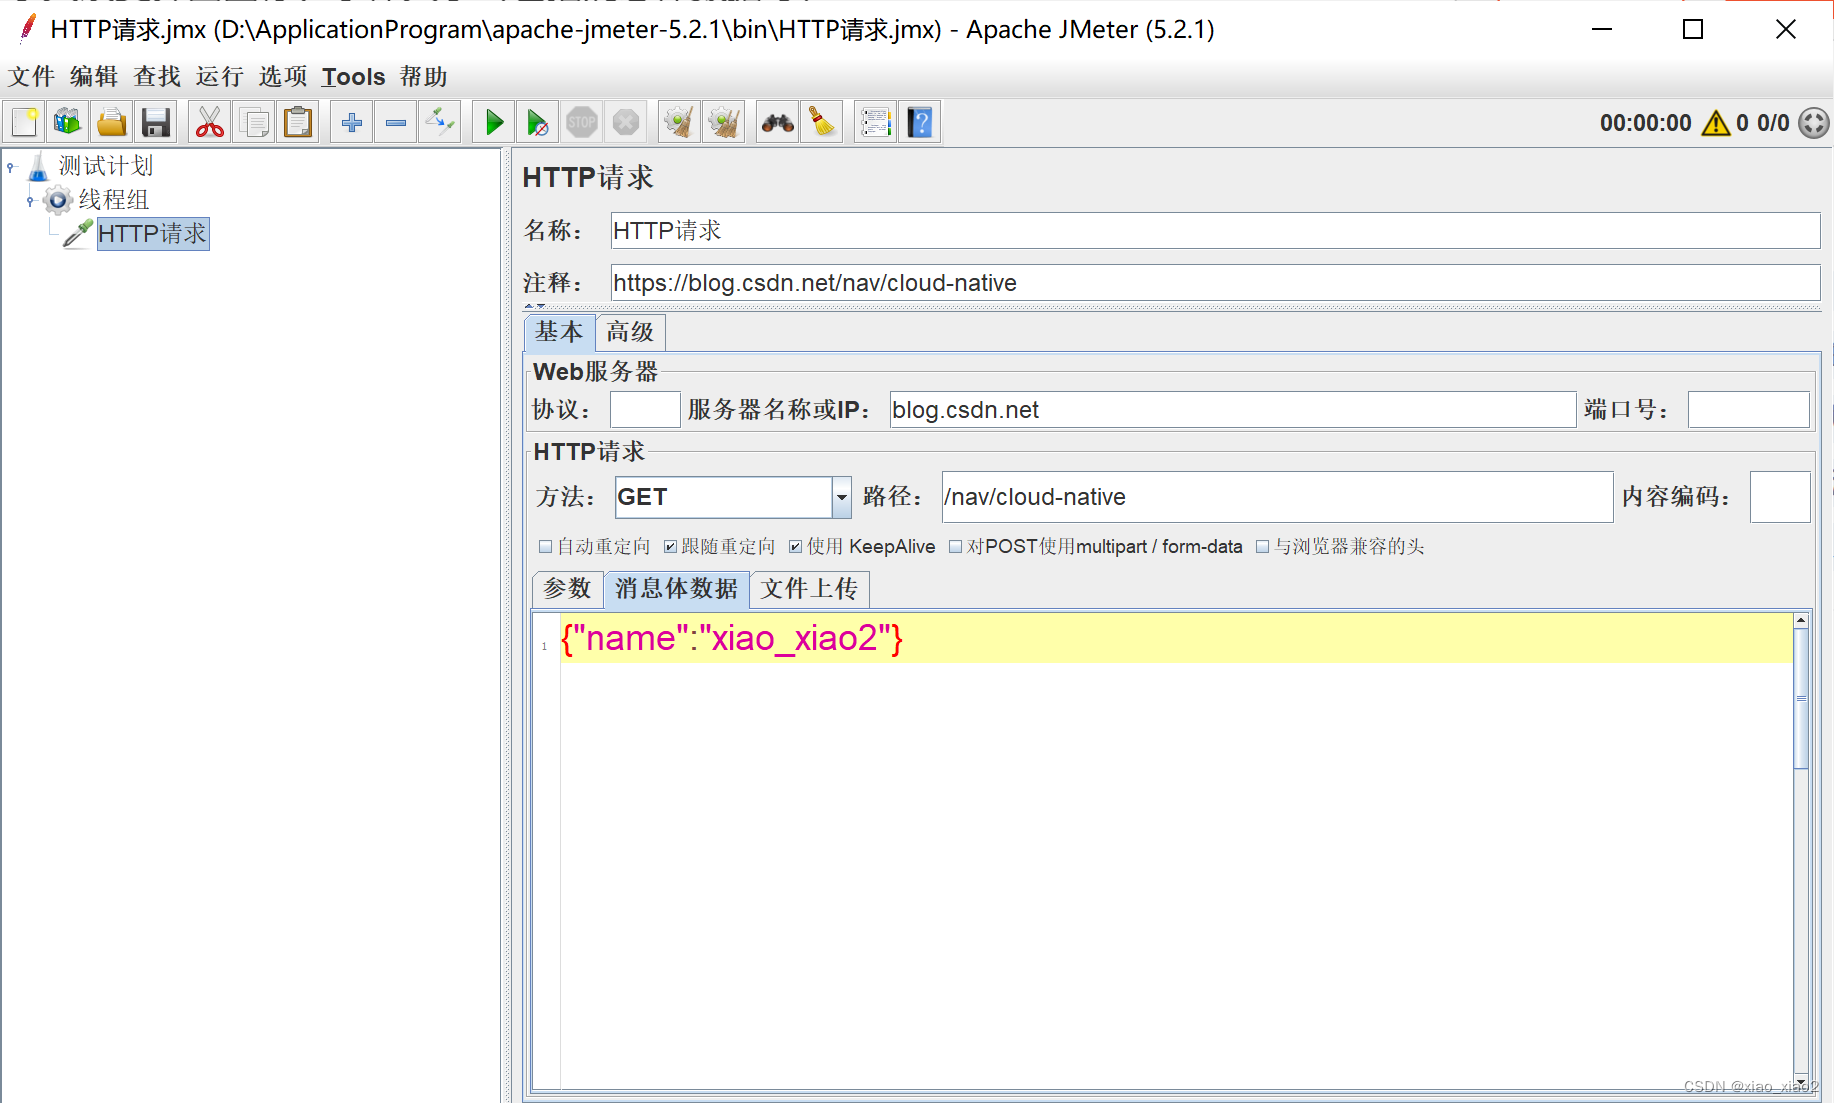Click the comment panel collapse arrows
Image resolution: width=1834 pixels, height=1103 pixels.
534,306
